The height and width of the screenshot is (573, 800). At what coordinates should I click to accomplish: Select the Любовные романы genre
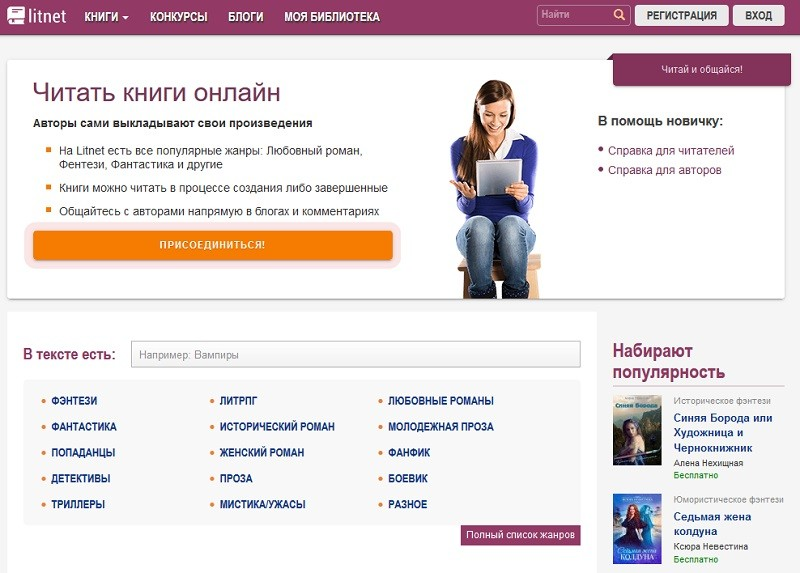click(441, 401)
